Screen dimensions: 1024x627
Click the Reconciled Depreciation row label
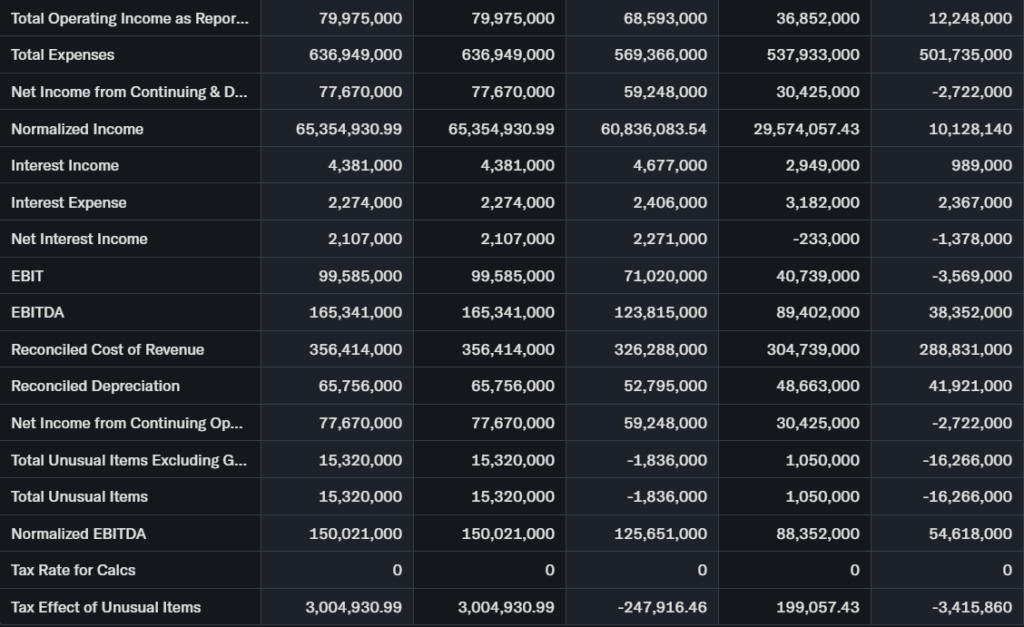pos(95,386)
